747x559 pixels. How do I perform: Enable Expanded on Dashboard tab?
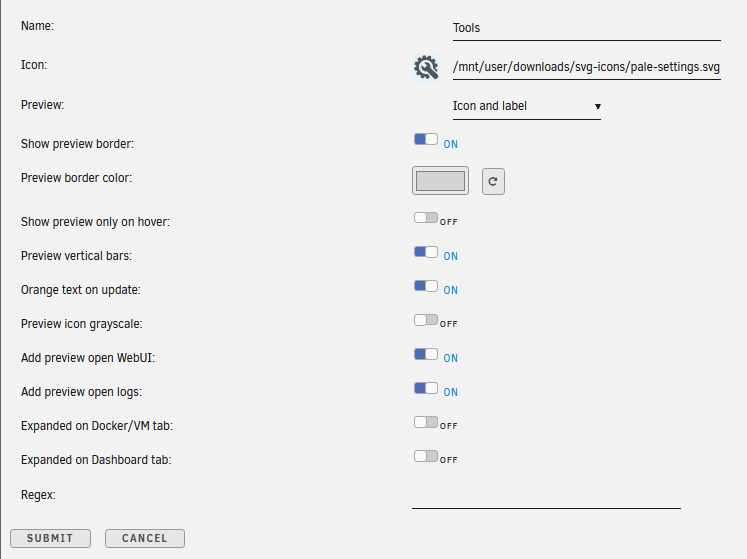point(426,456)
